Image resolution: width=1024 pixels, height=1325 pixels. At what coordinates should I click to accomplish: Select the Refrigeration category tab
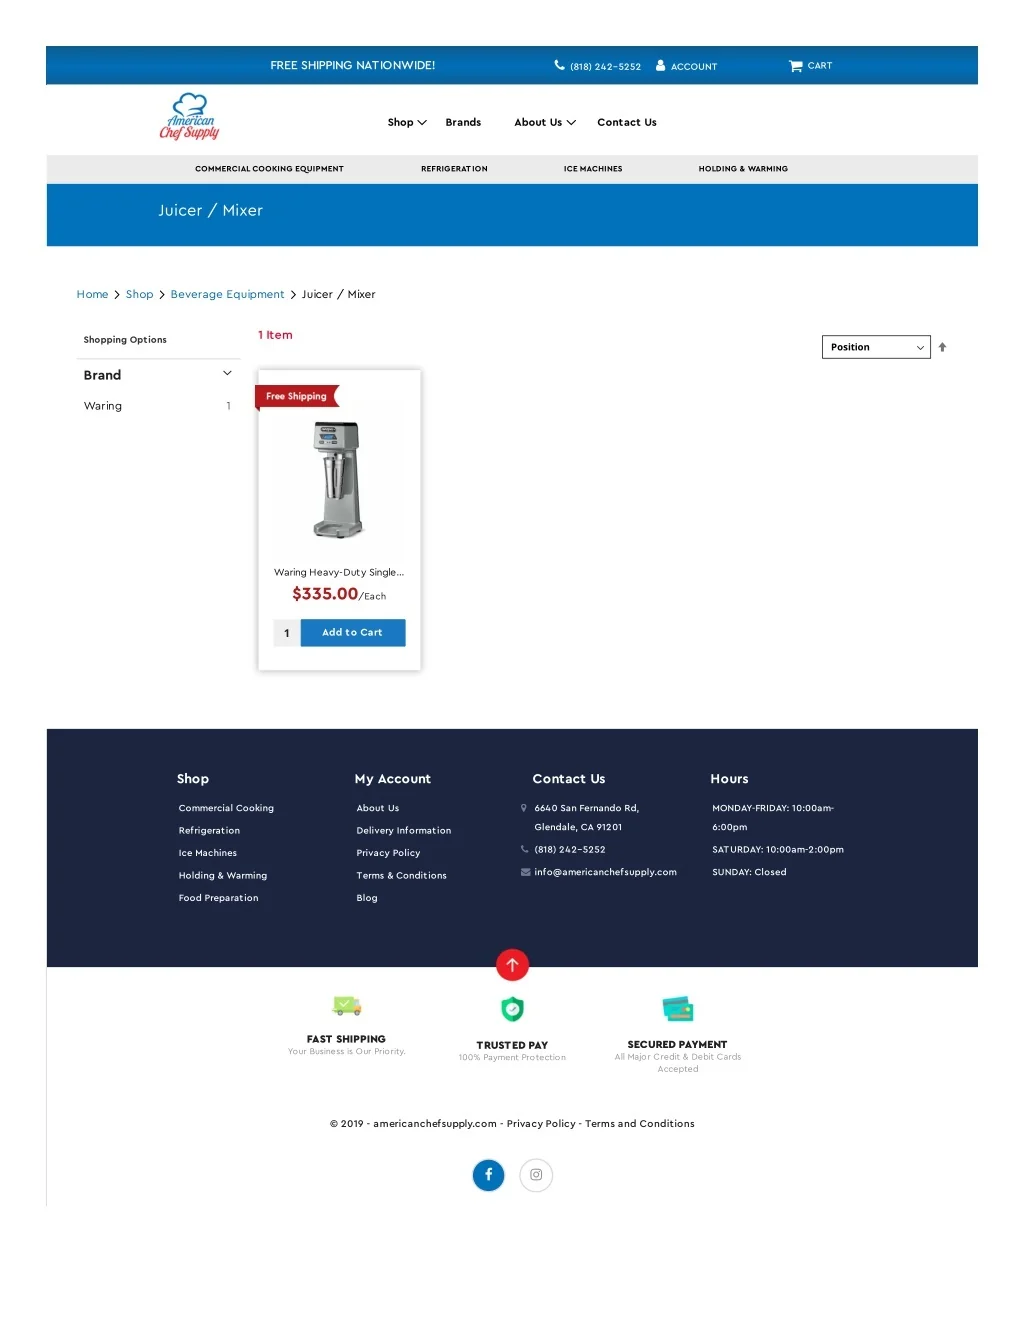tap(454, 169)
